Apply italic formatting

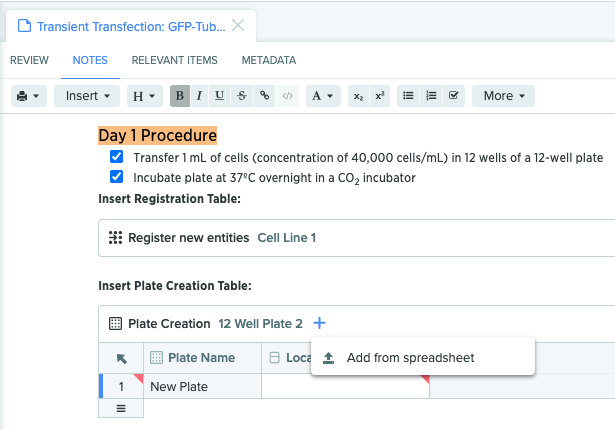(199, 96)
